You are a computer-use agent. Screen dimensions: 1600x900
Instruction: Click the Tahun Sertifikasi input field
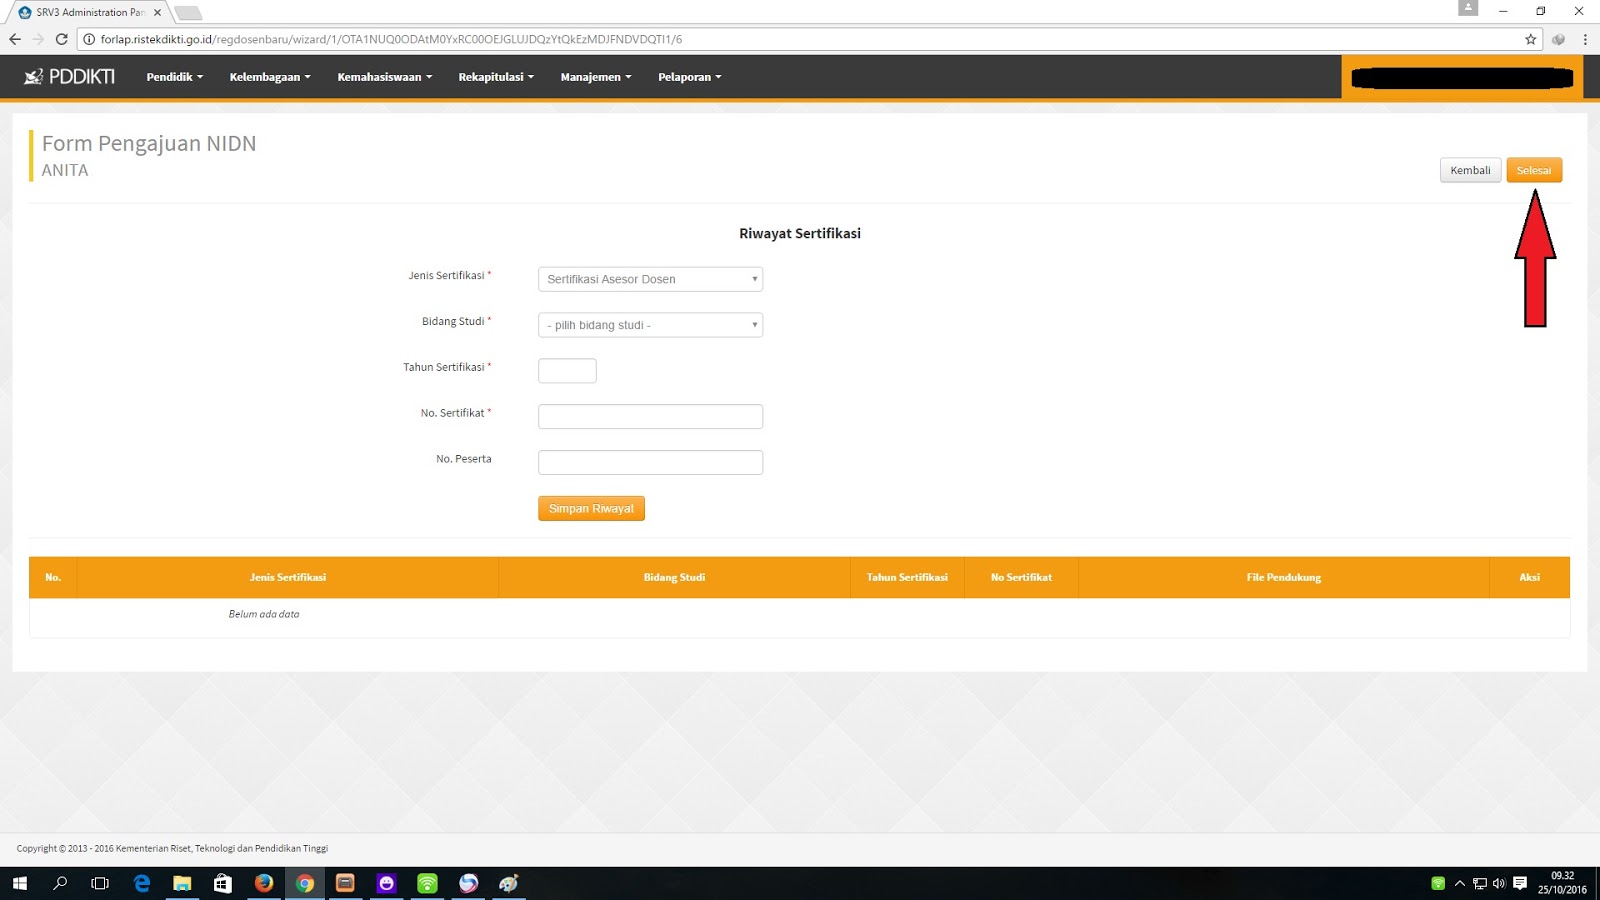tap(567, 370)
